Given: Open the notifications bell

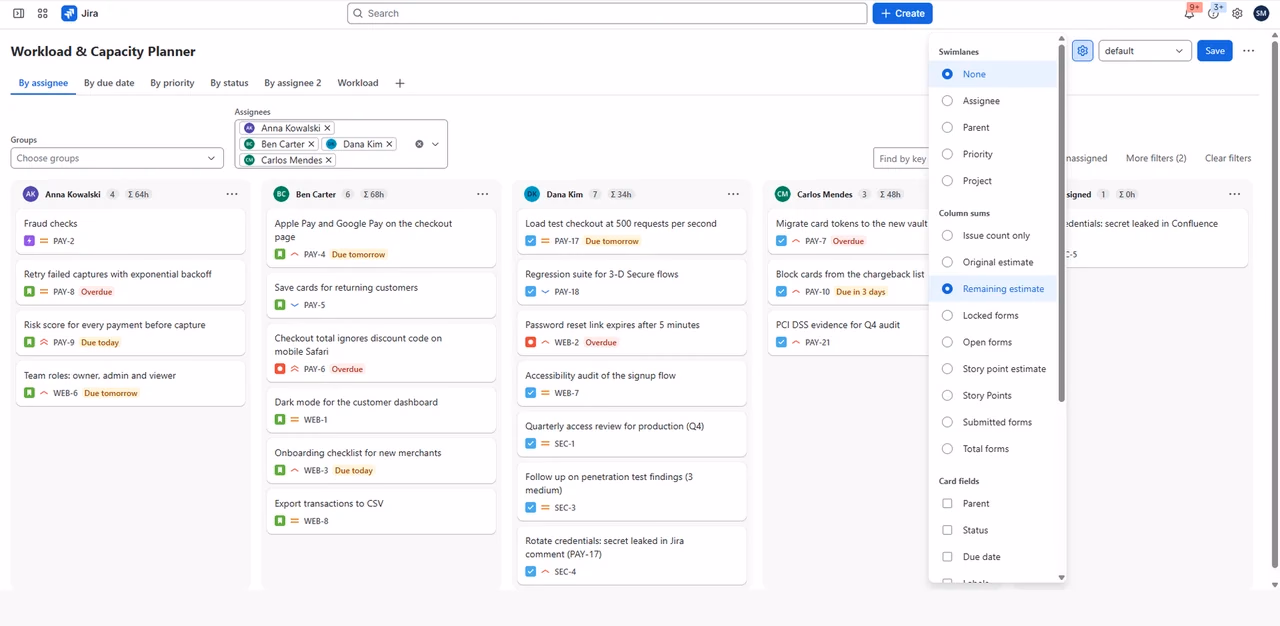Looking at the screenshot, I should tap(1190, 13).
